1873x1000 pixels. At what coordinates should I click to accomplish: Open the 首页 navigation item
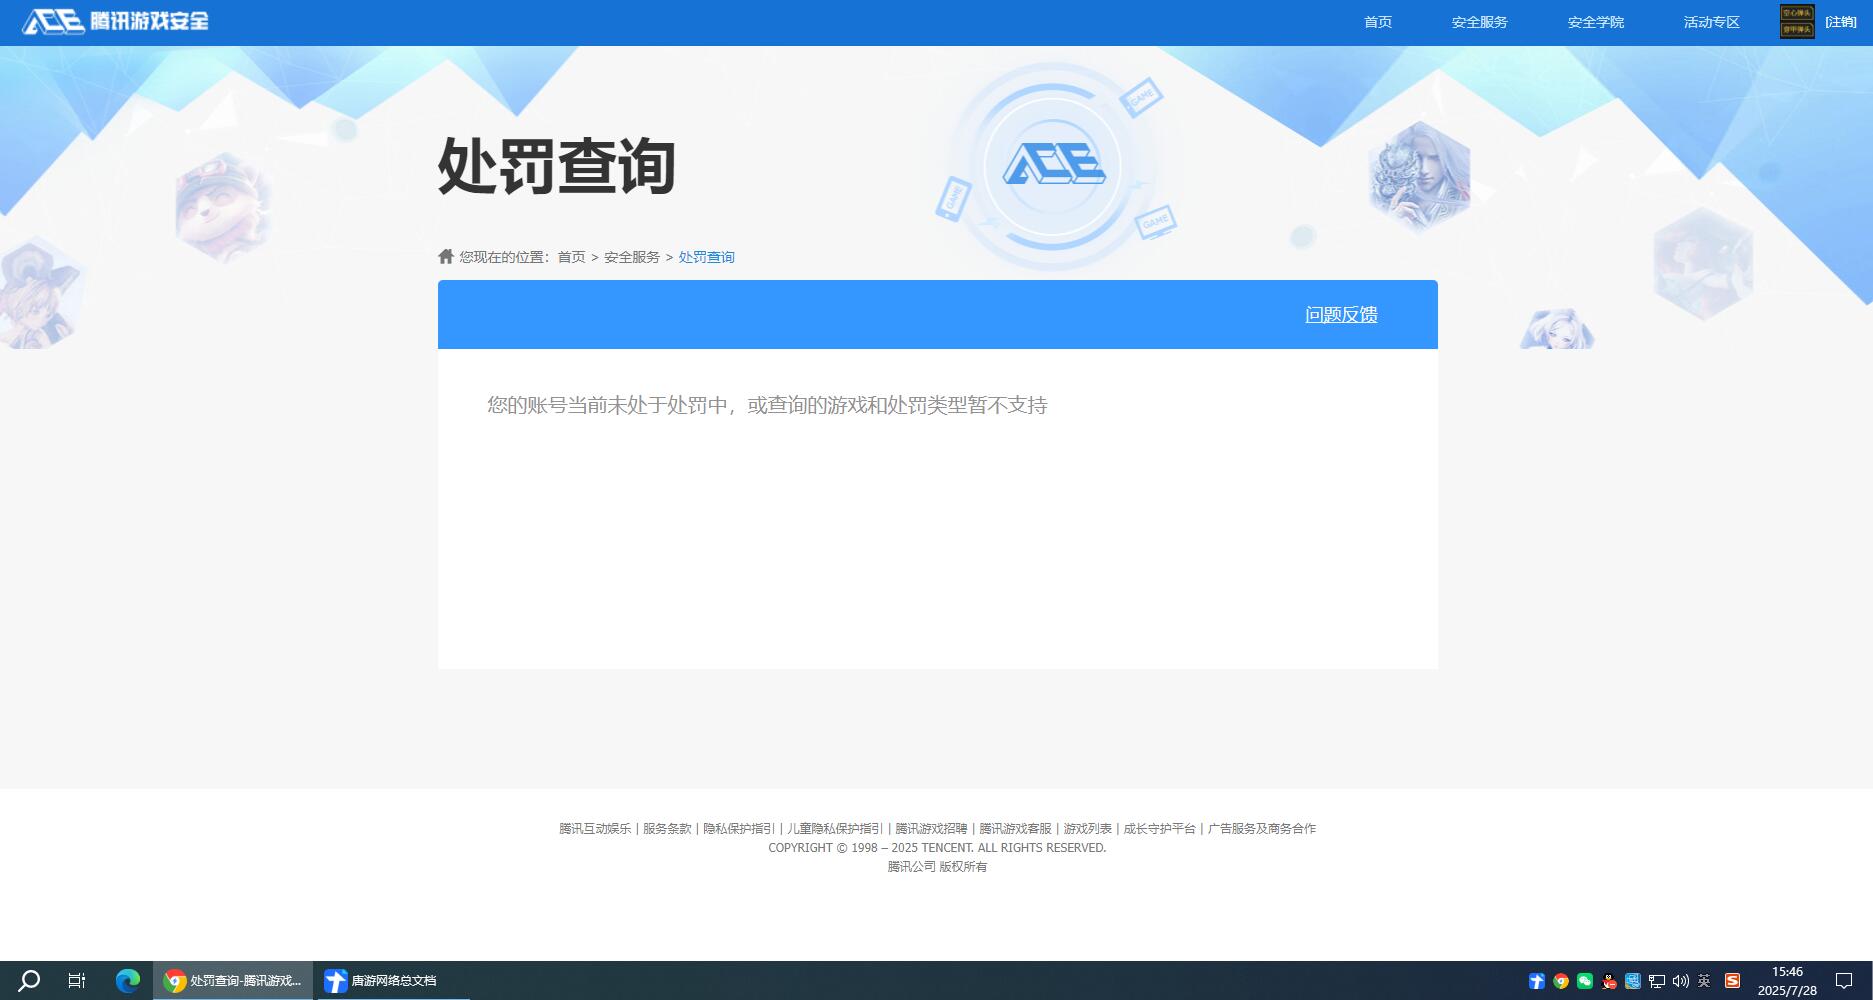point(1378,22)
